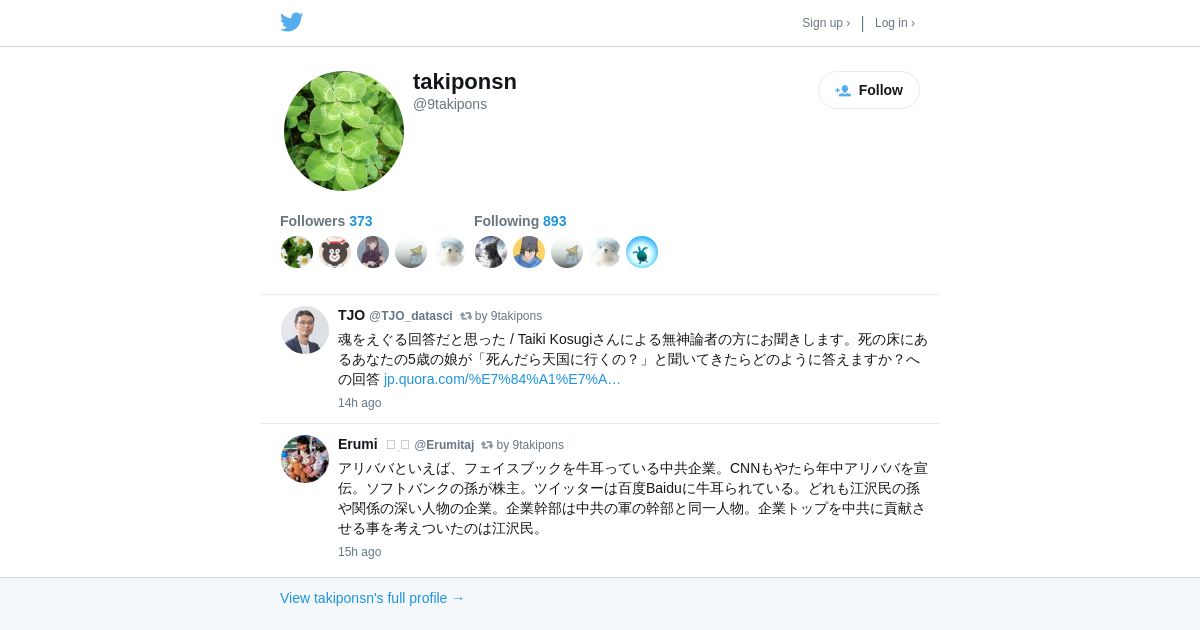1200x630 pixels.
Task: Open Erumi's profile photo
Action: tap(305, 459)
